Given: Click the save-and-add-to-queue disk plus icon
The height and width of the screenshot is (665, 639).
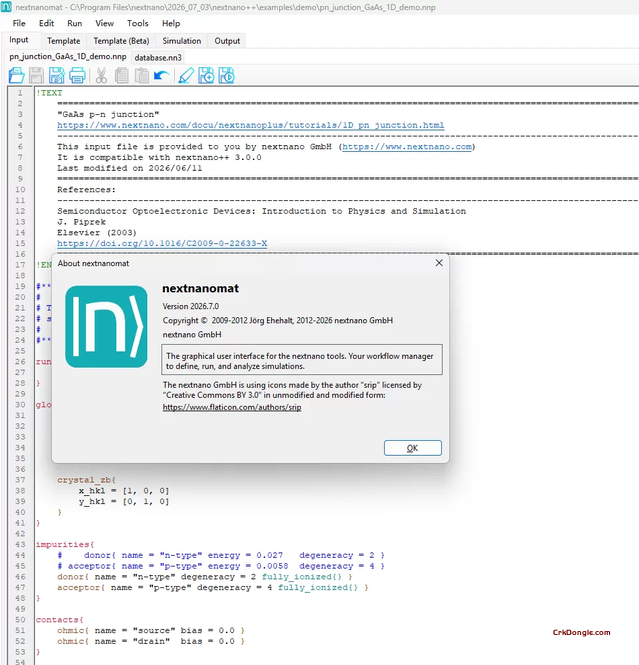Looking at the screenshot, I should [206, 75].
